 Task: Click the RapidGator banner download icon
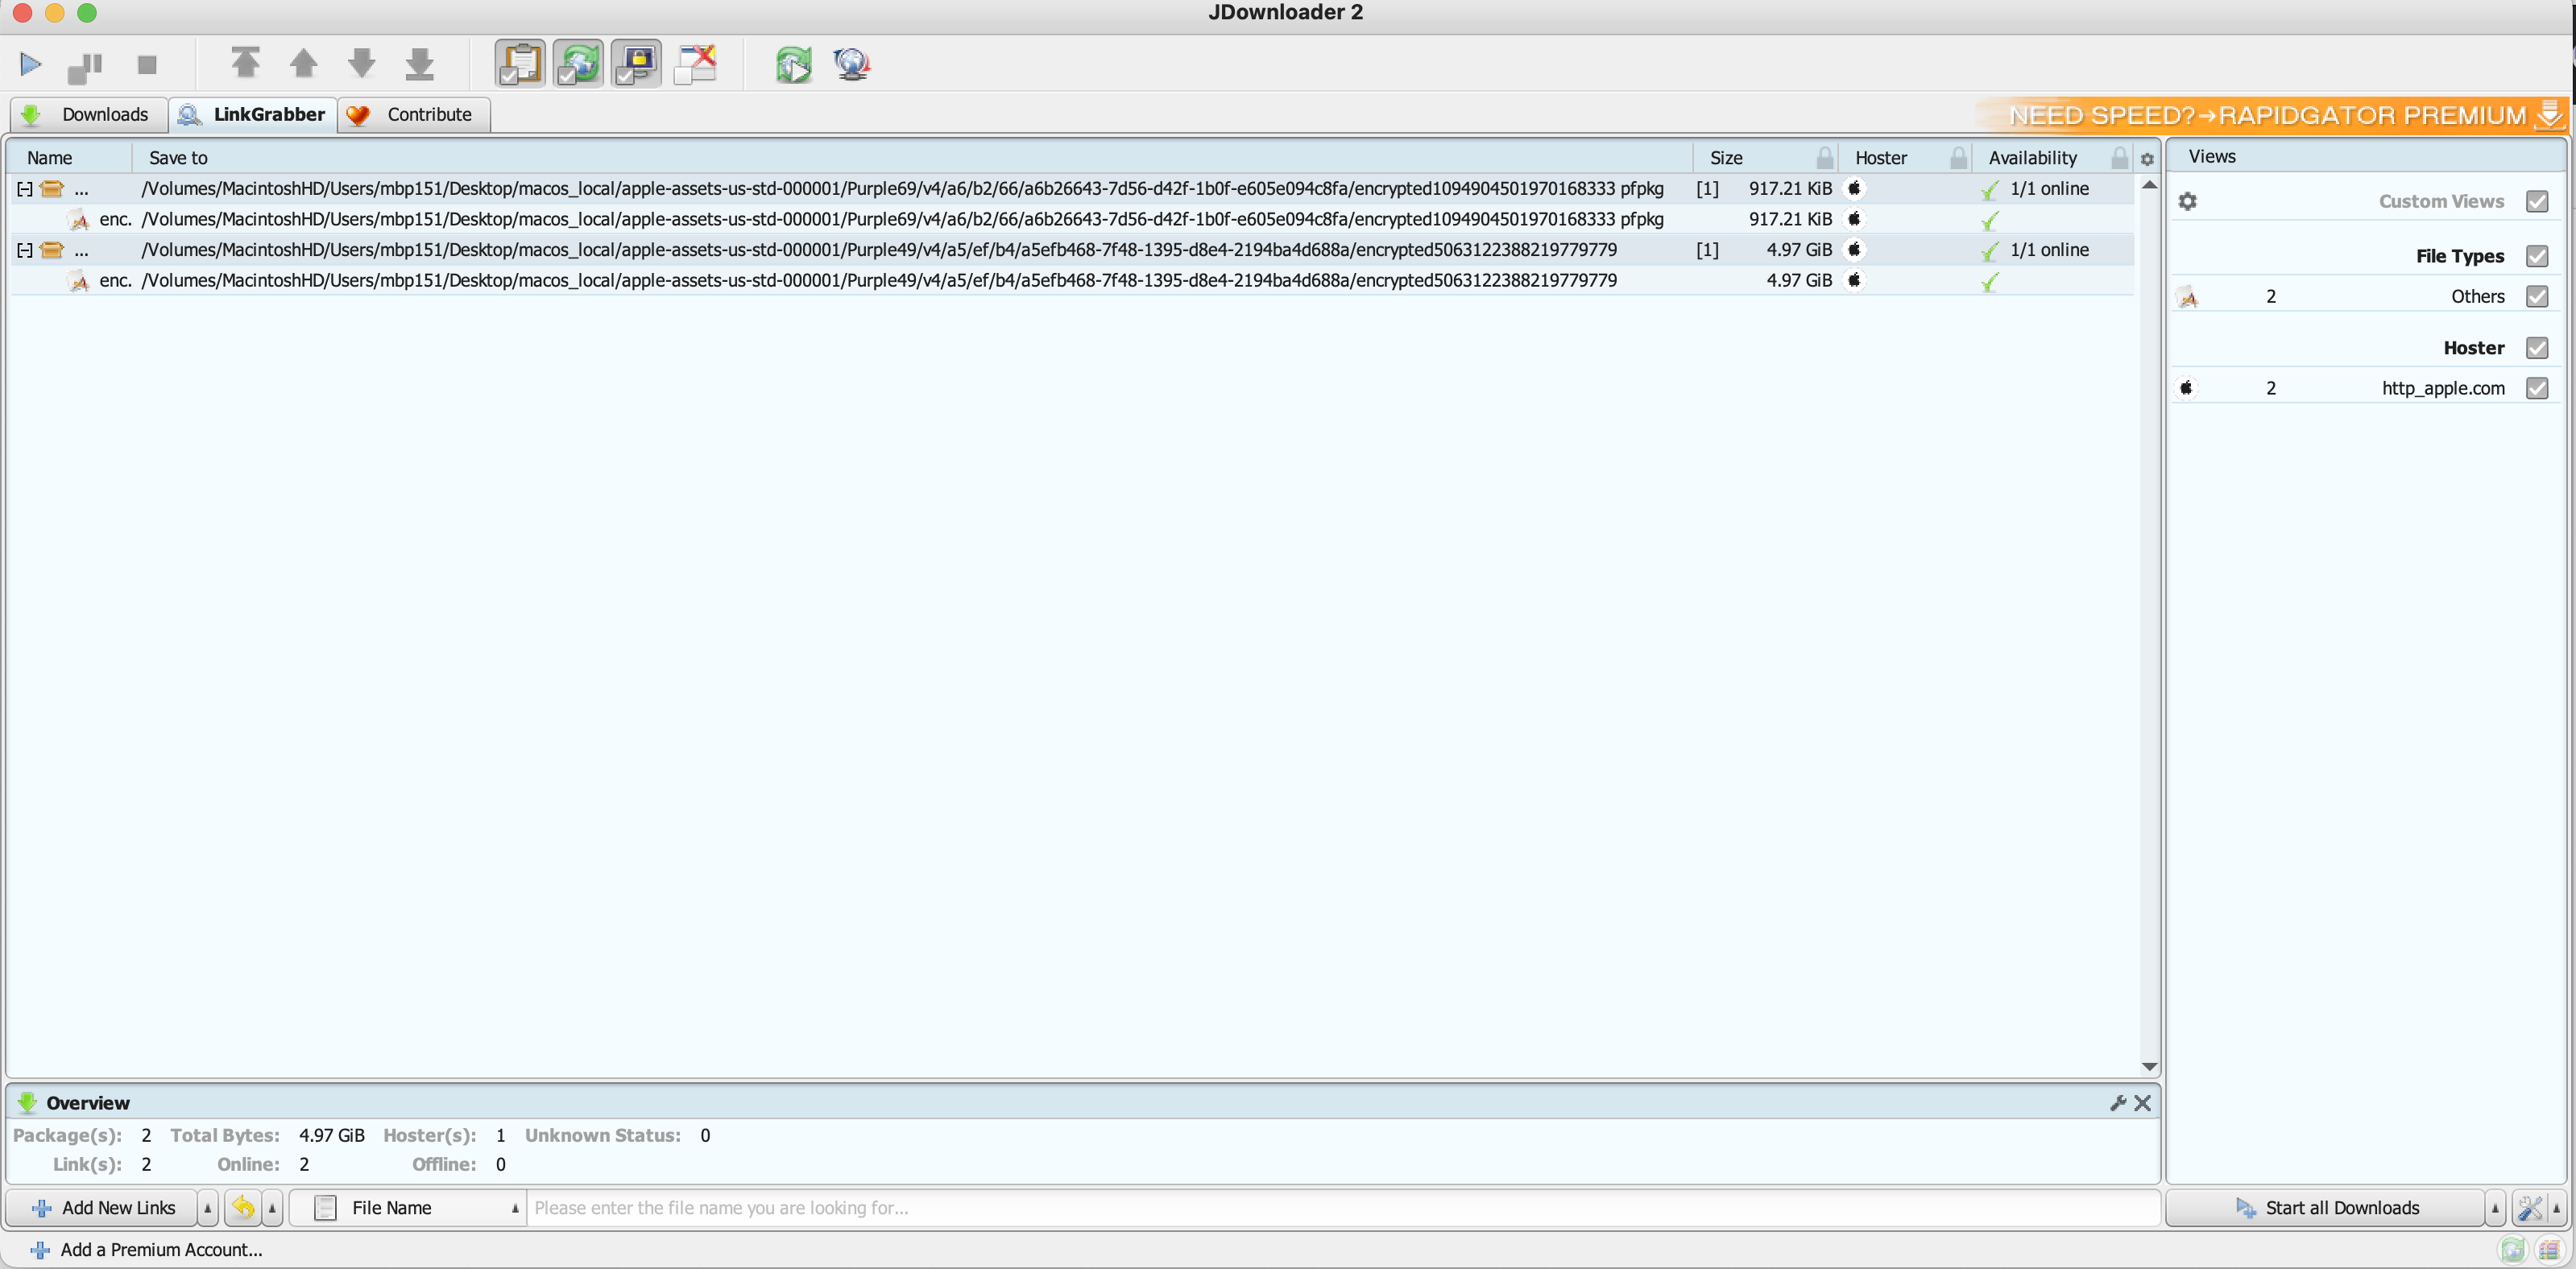click(2549, 115)
